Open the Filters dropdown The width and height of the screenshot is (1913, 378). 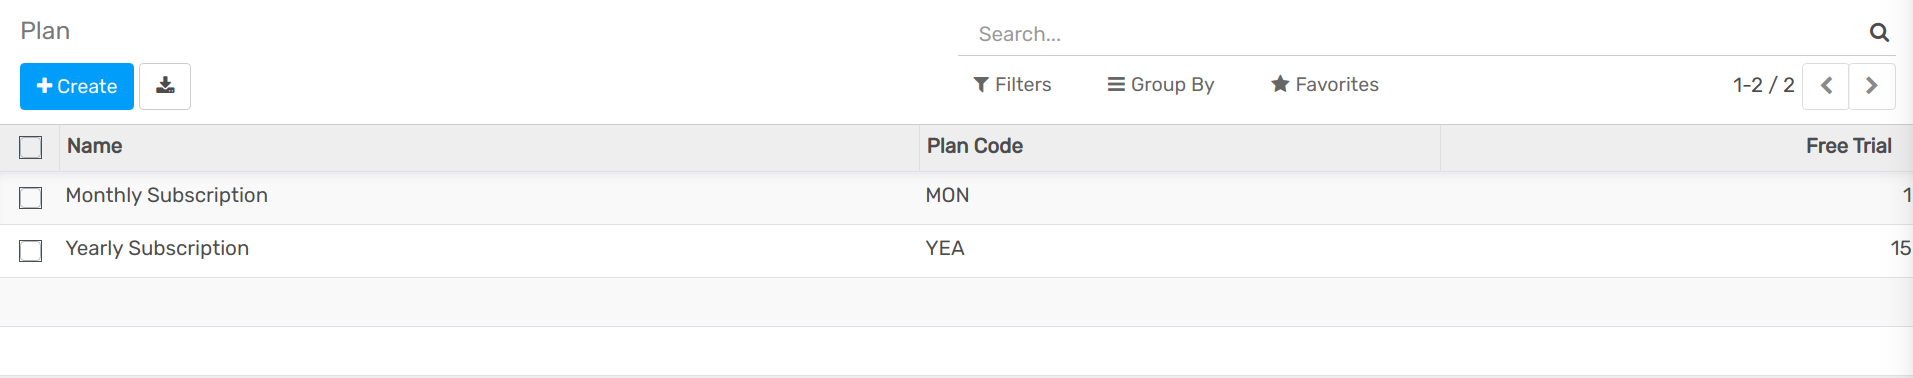pyautogui.click(x=1012, y=85)
